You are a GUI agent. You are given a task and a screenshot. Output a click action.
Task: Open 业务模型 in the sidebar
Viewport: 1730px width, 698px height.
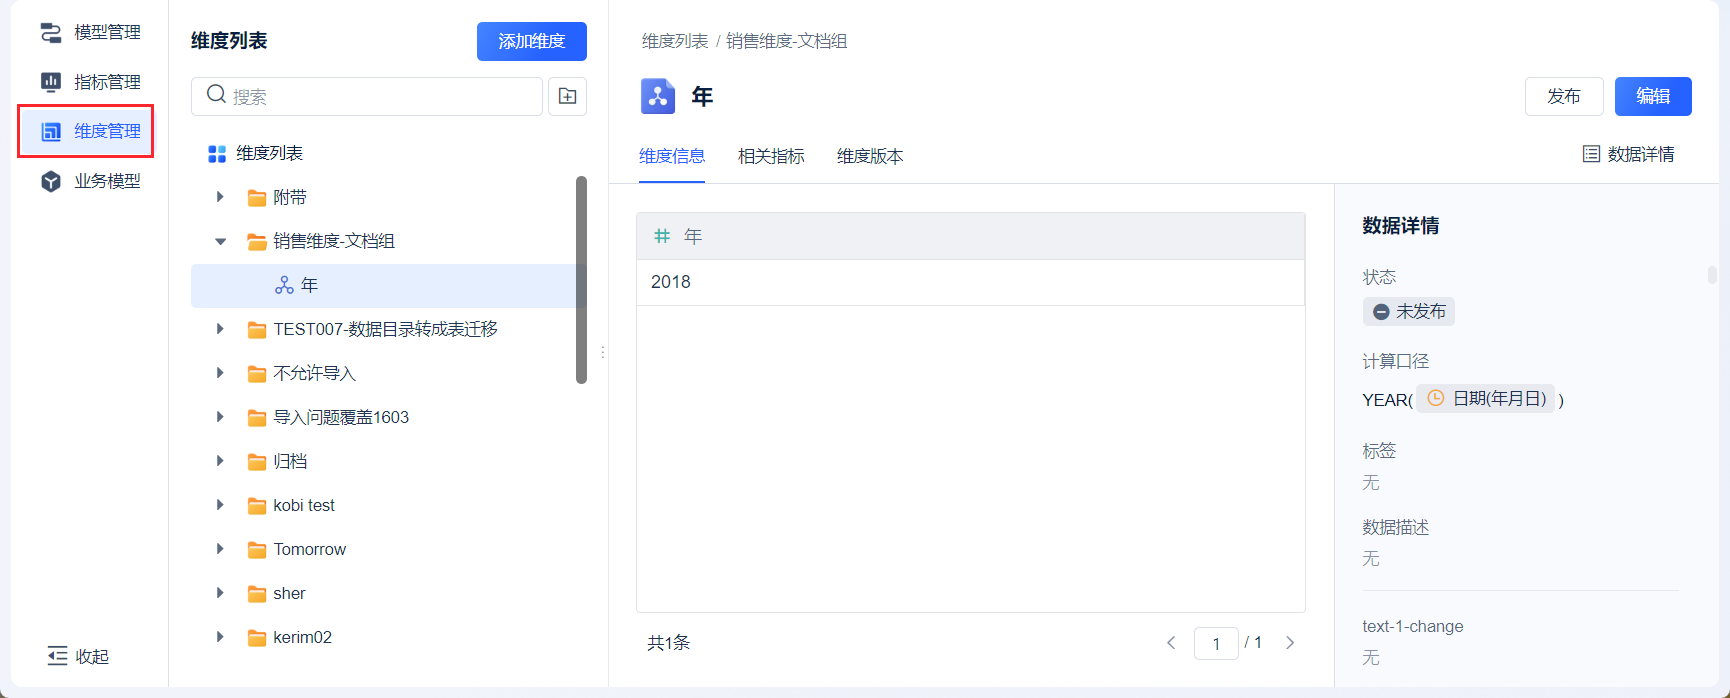tap(90, 181)
